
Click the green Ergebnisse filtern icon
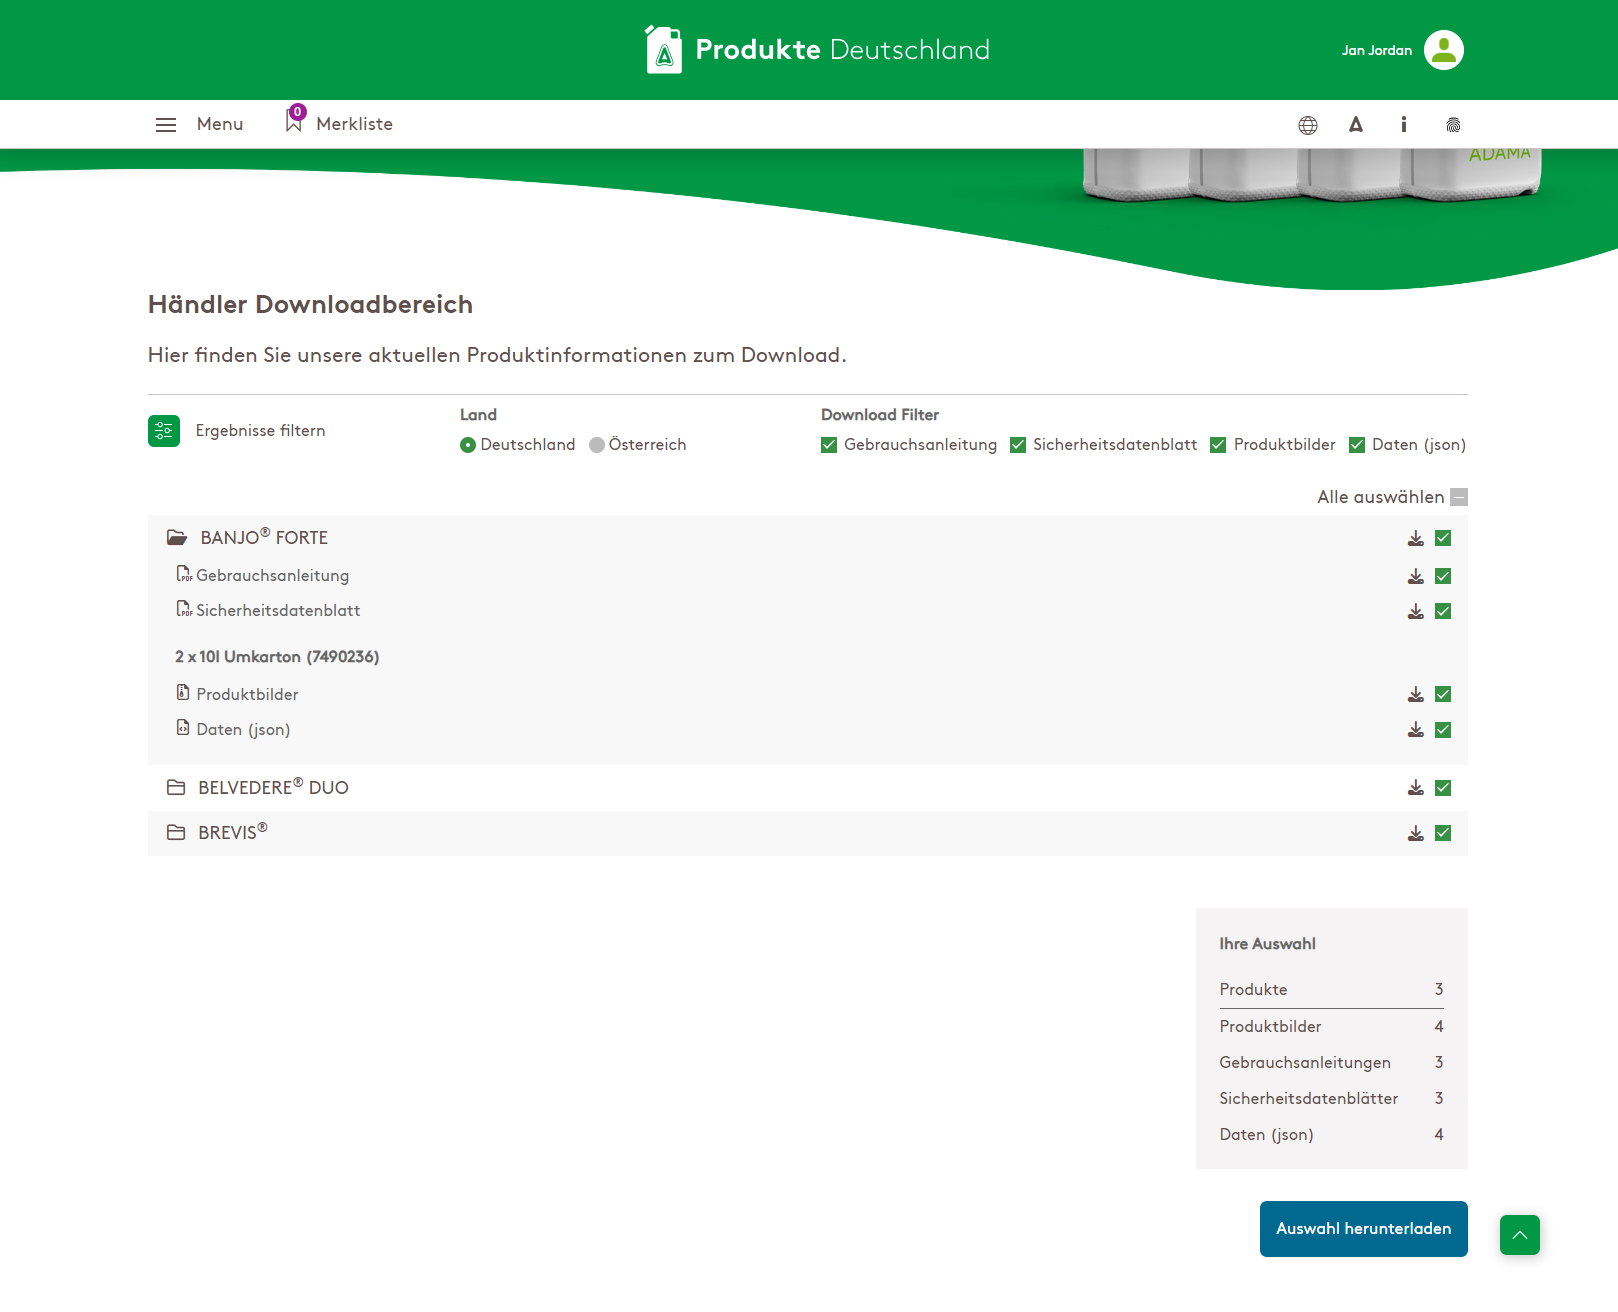coord(164,431)
